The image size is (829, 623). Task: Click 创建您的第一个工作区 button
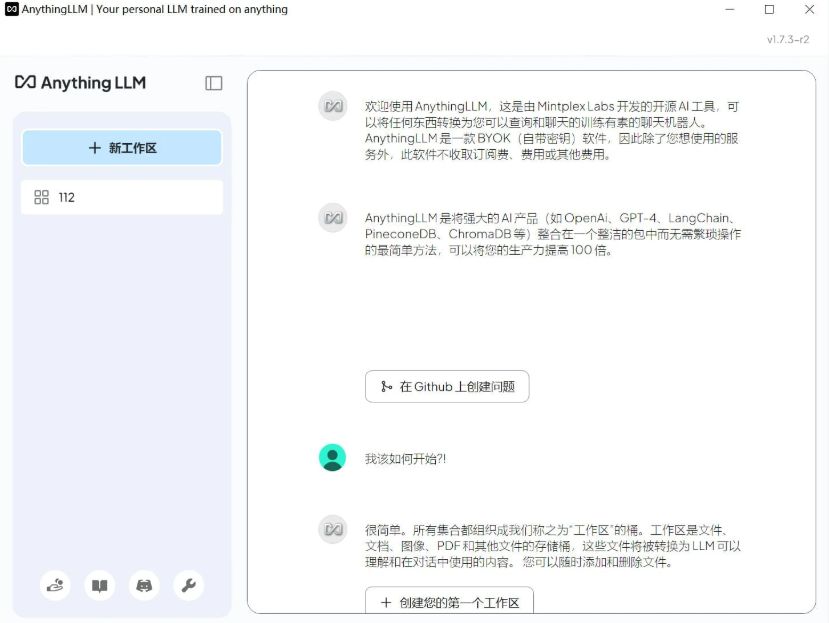[x=449, y=603]
